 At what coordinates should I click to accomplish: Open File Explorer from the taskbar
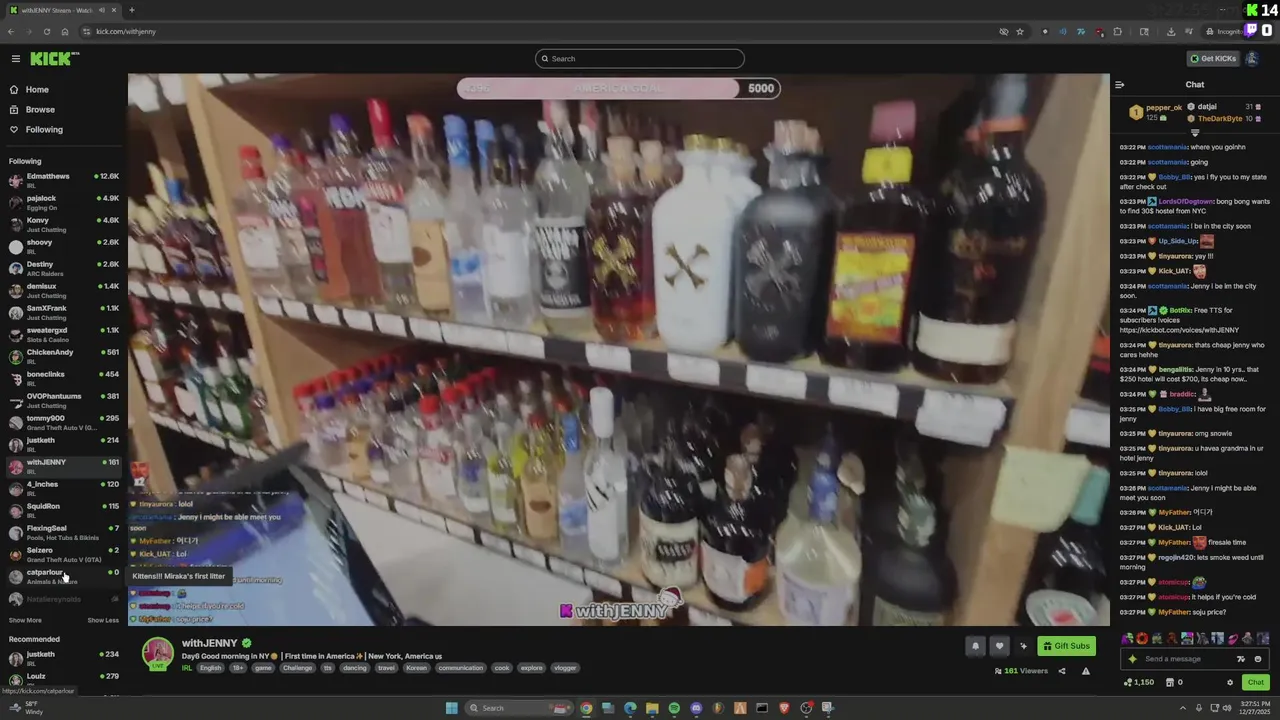coord(652,708)
